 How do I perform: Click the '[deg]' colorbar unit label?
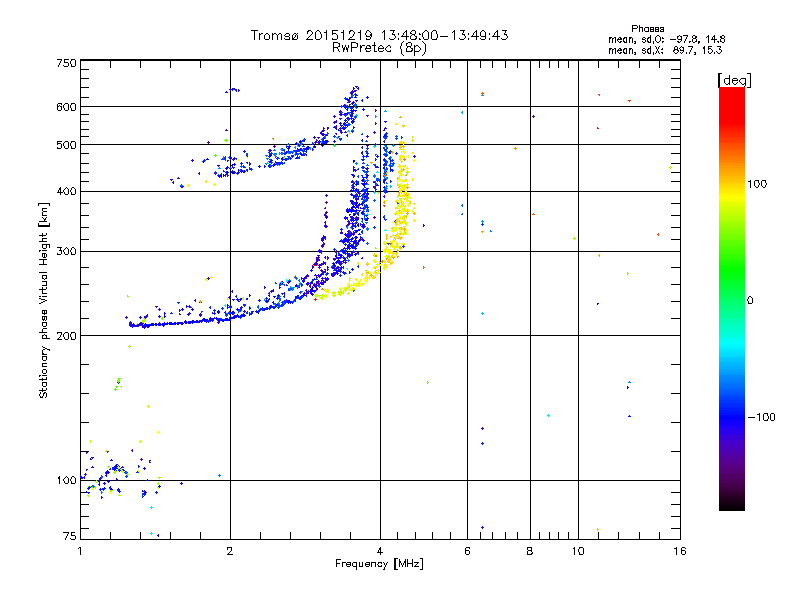coord(734,80)
